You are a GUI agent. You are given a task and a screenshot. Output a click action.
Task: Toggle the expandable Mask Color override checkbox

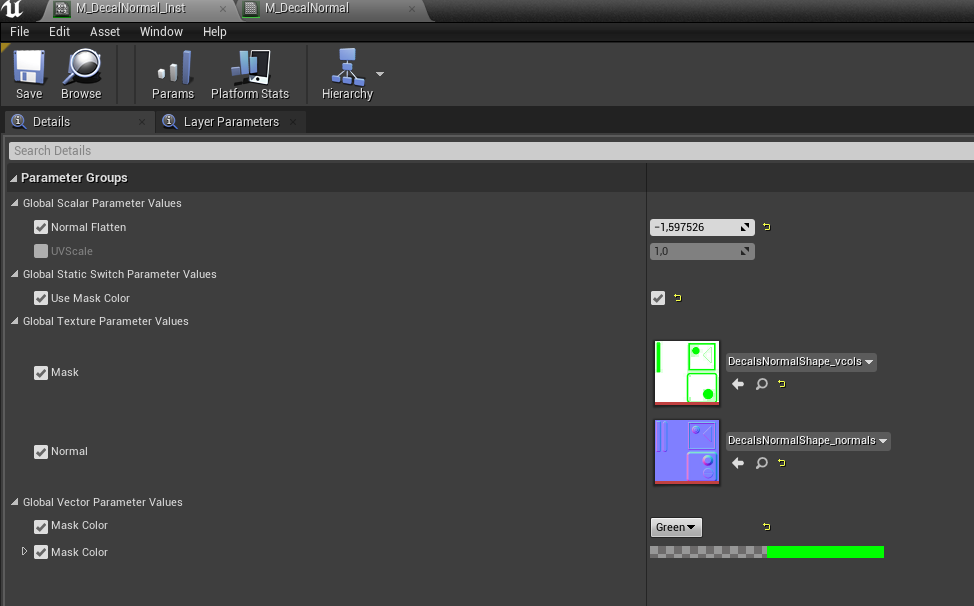41,552
